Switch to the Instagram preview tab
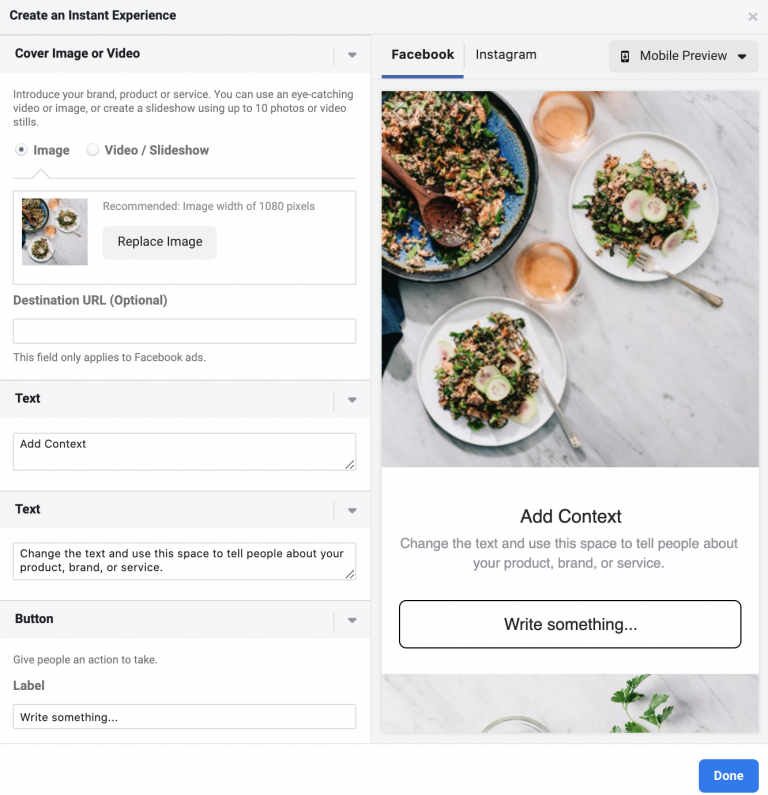This screenshot has width=768, height=795. [506, 55]
